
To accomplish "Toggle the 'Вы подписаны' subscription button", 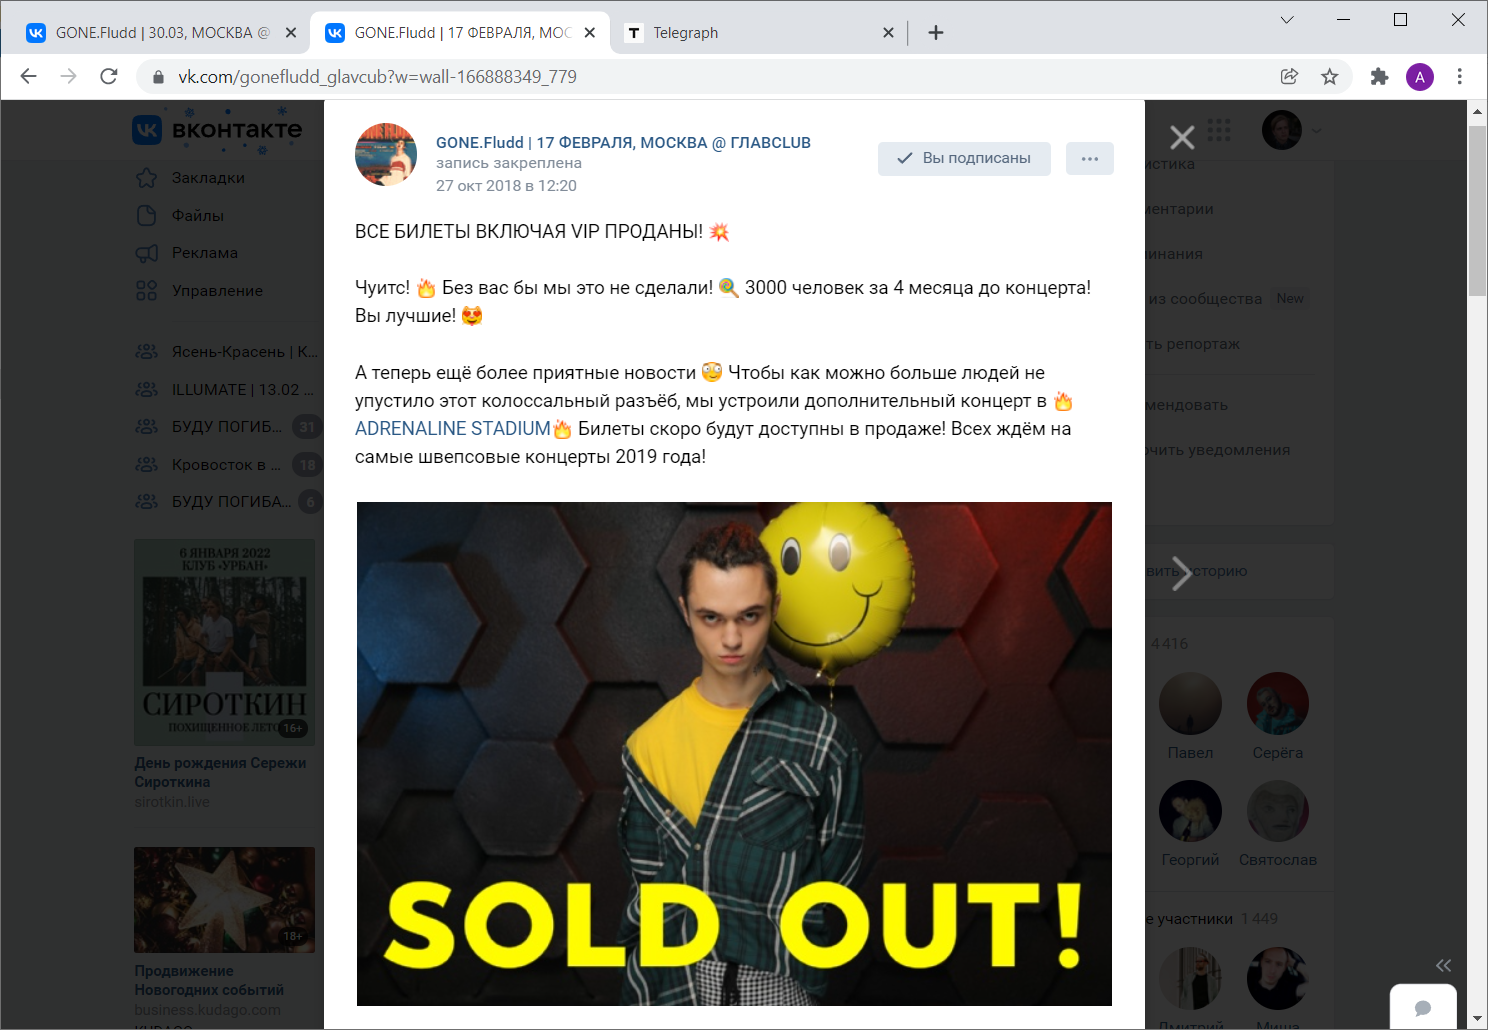I will pos(964,159).
